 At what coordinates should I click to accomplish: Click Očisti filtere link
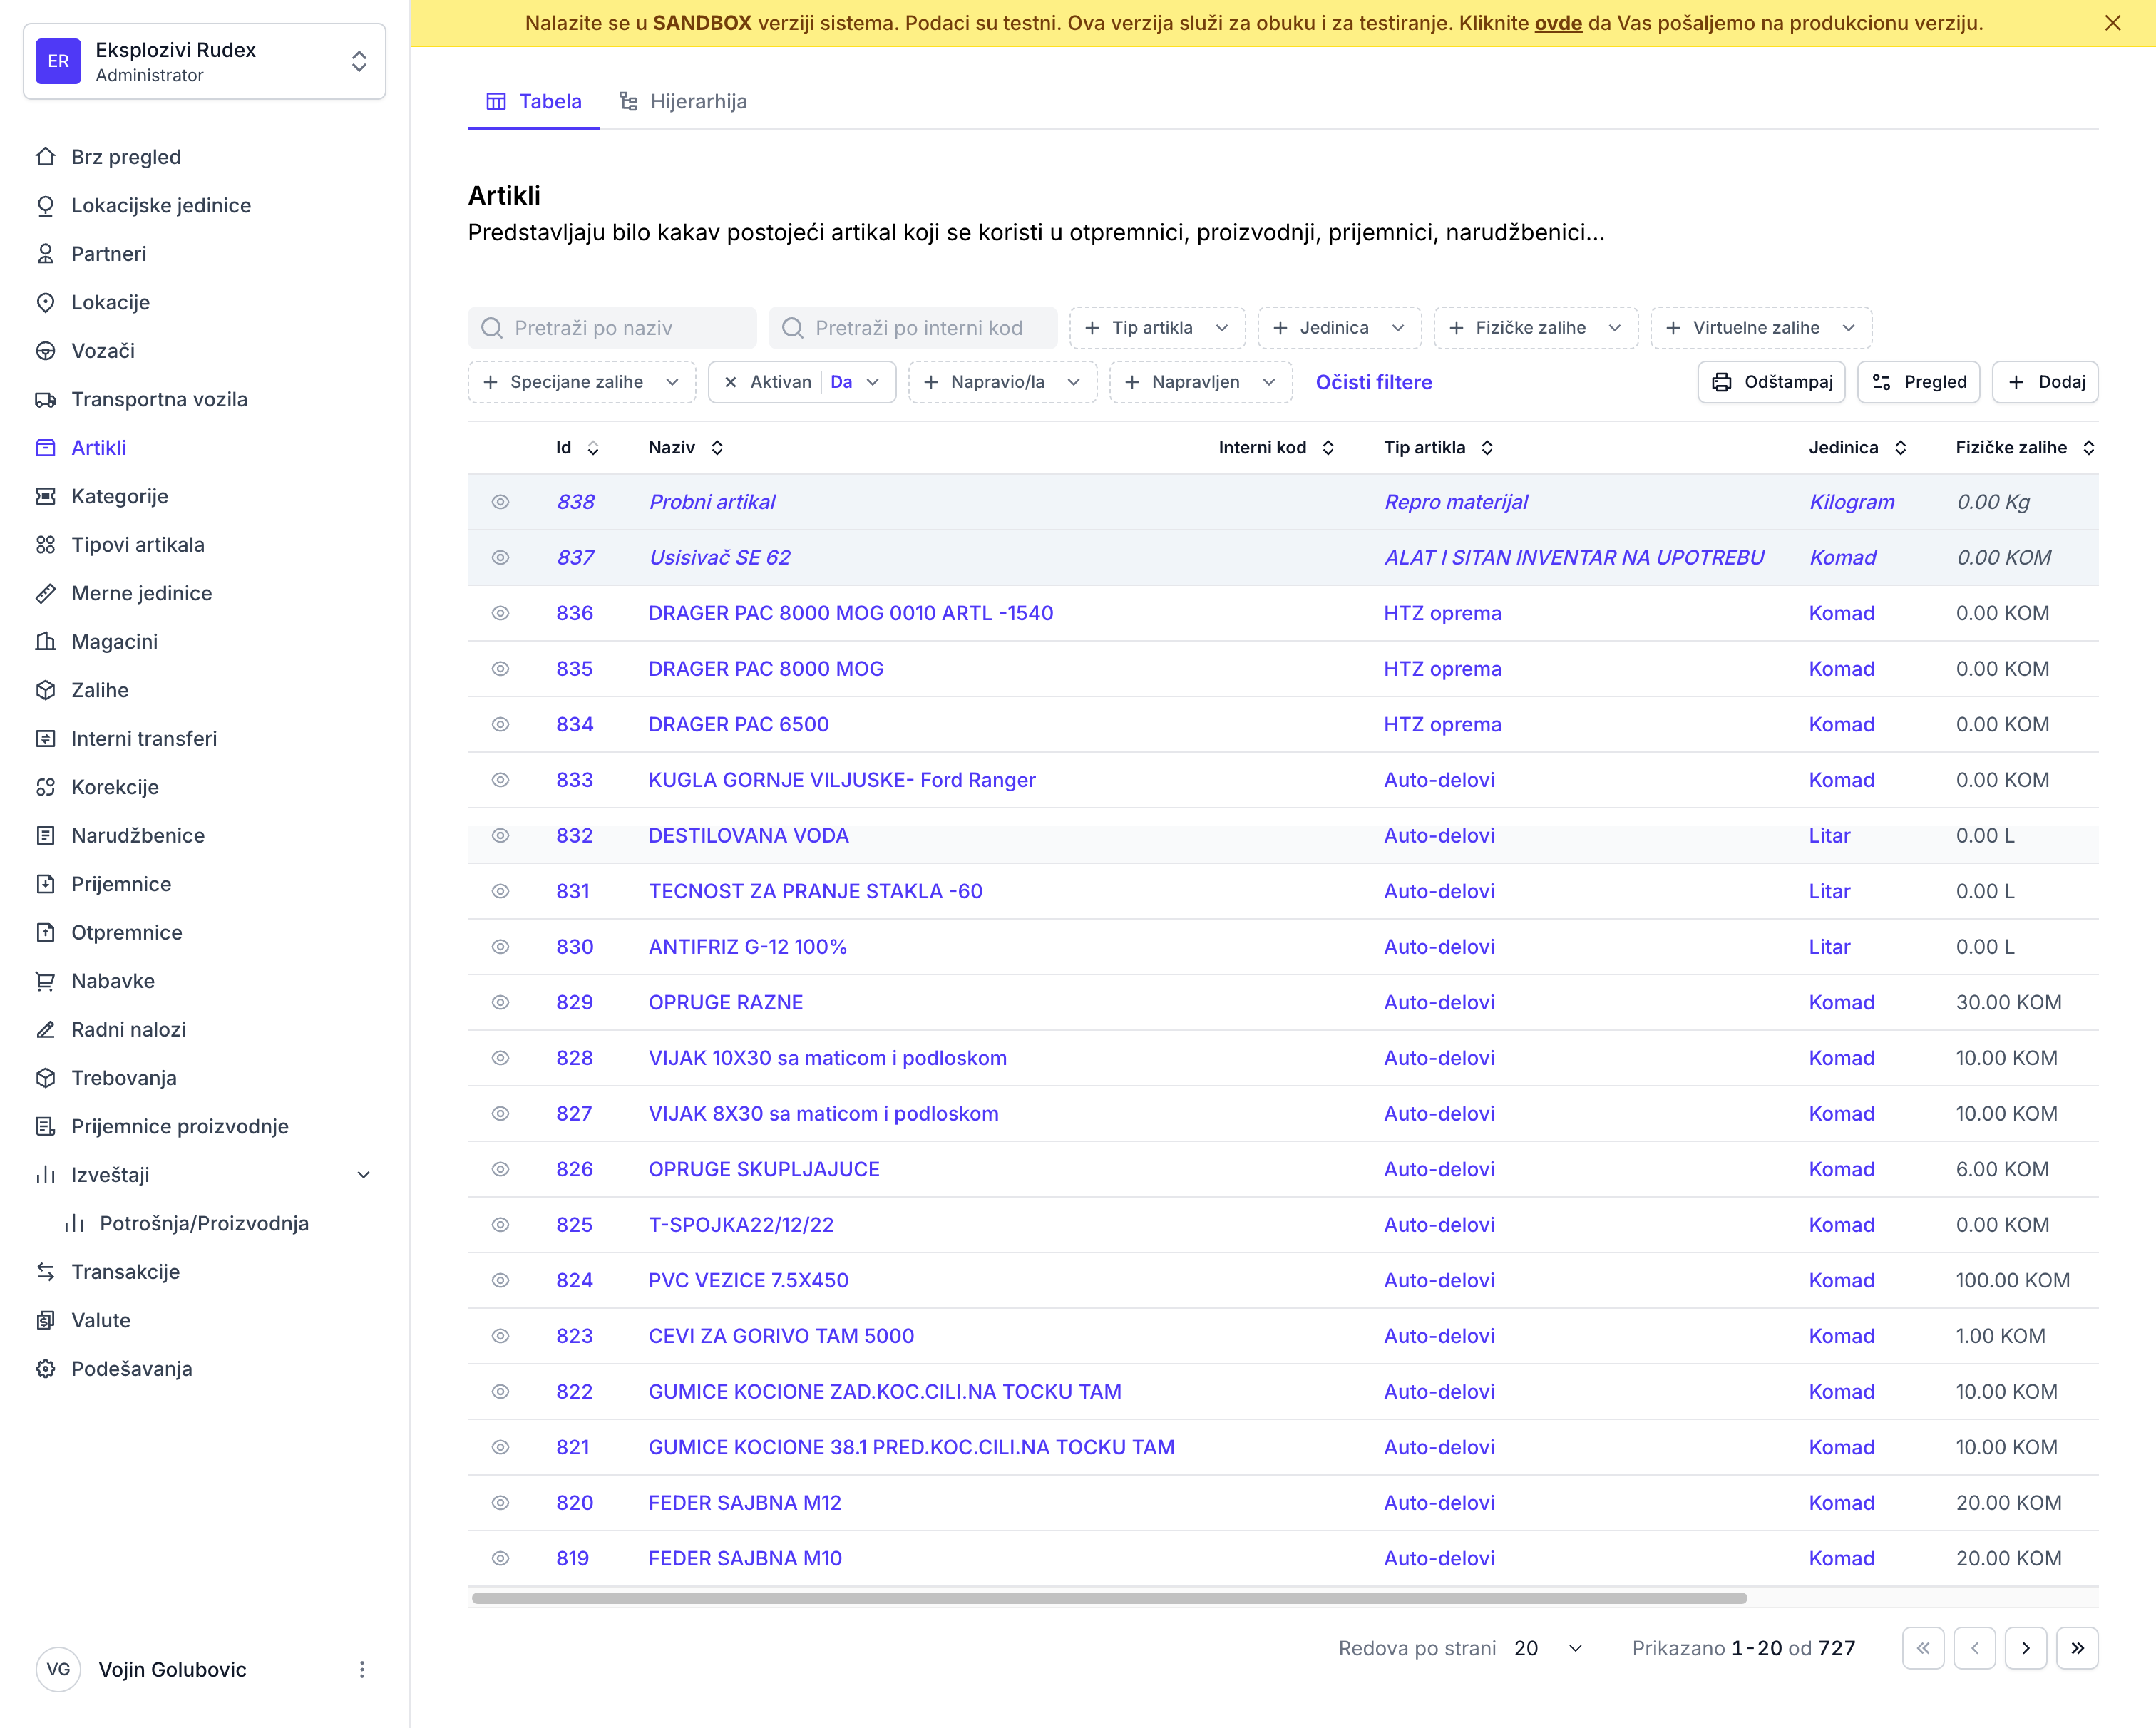click(x=1373, y=382)
